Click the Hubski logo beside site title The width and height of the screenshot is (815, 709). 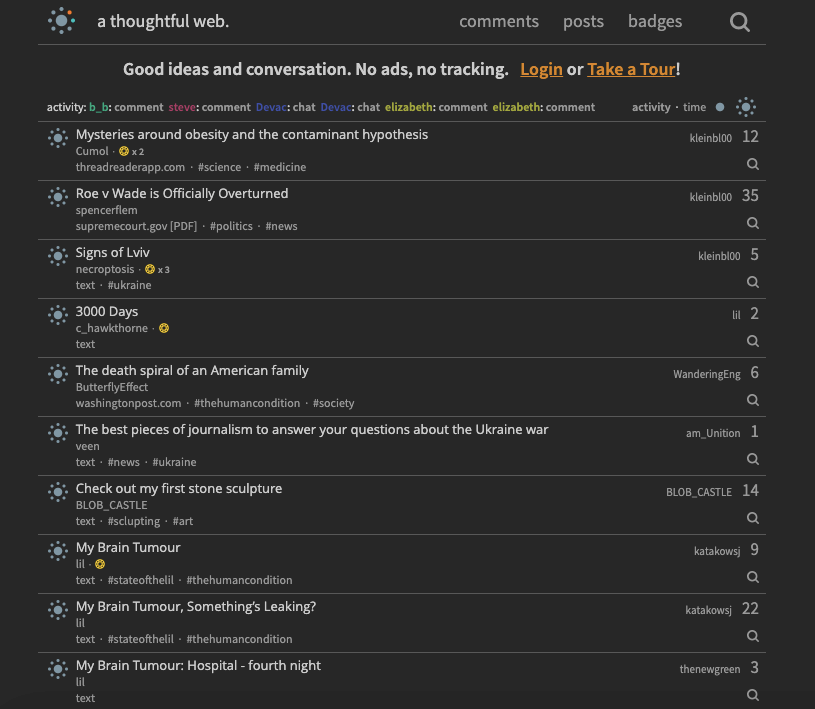(x=61, y=21)
